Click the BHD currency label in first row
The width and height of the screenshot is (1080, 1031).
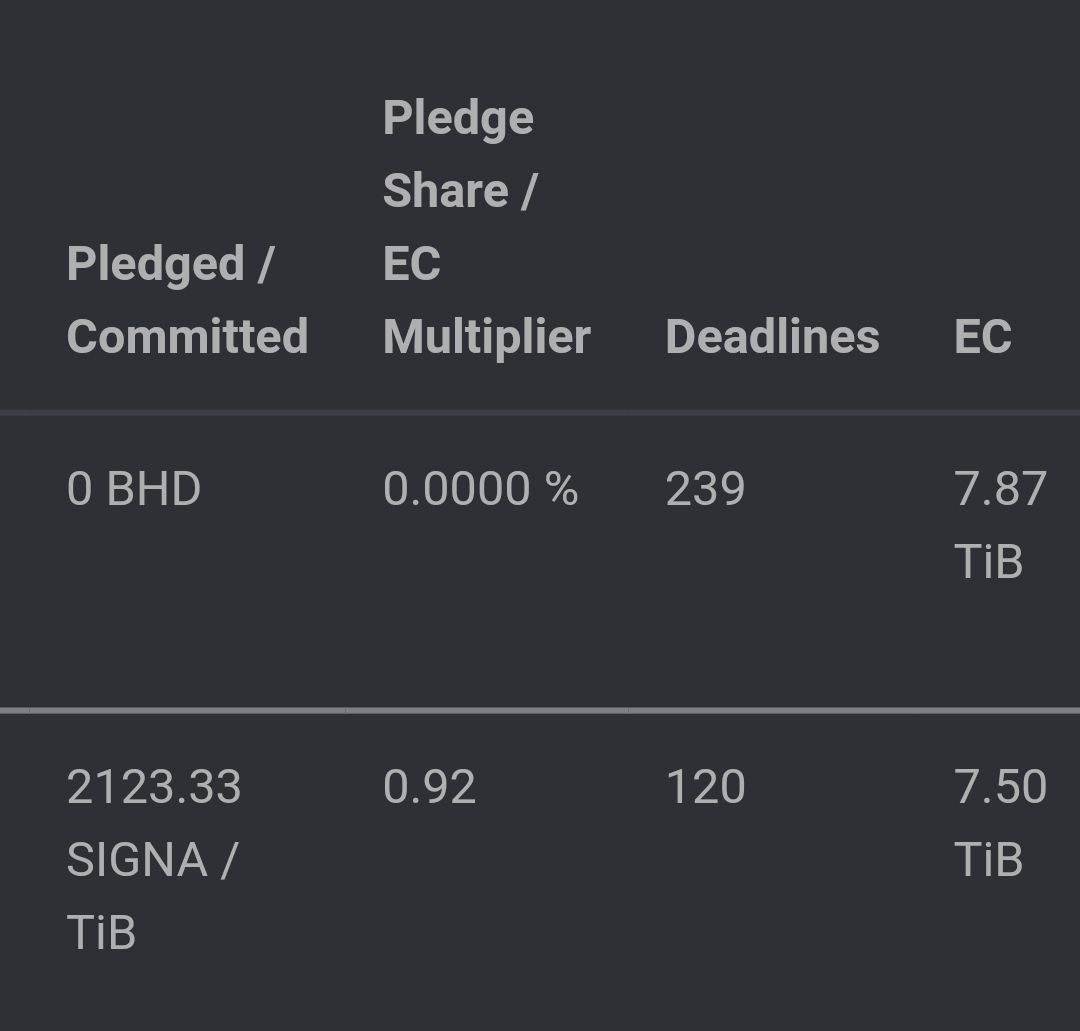pos(154,489)
